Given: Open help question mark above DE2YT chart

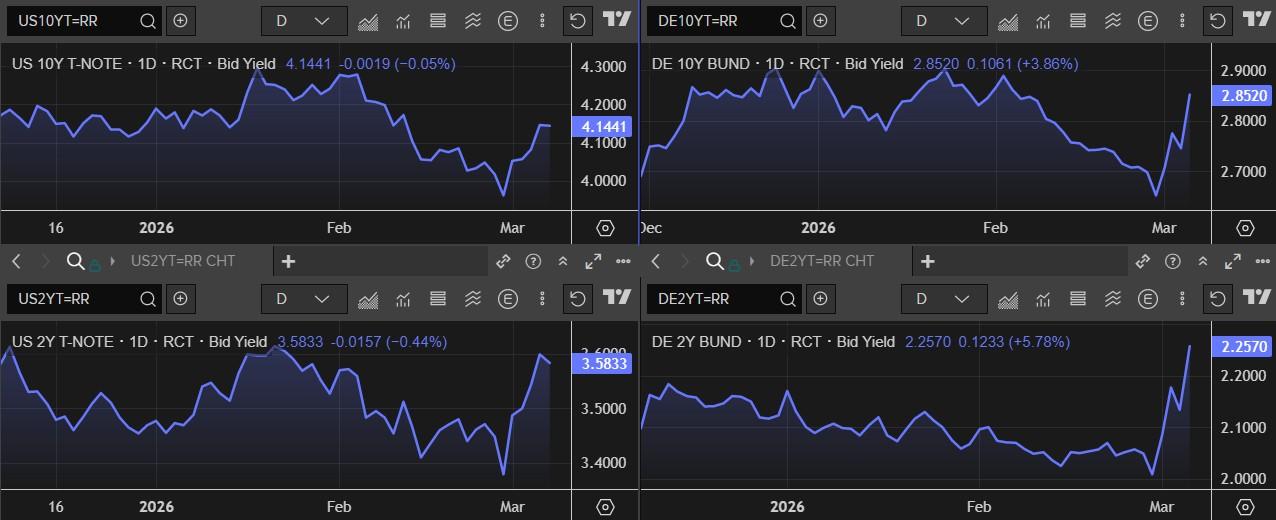Looking at the screenshot, I should coord(1172,261).
